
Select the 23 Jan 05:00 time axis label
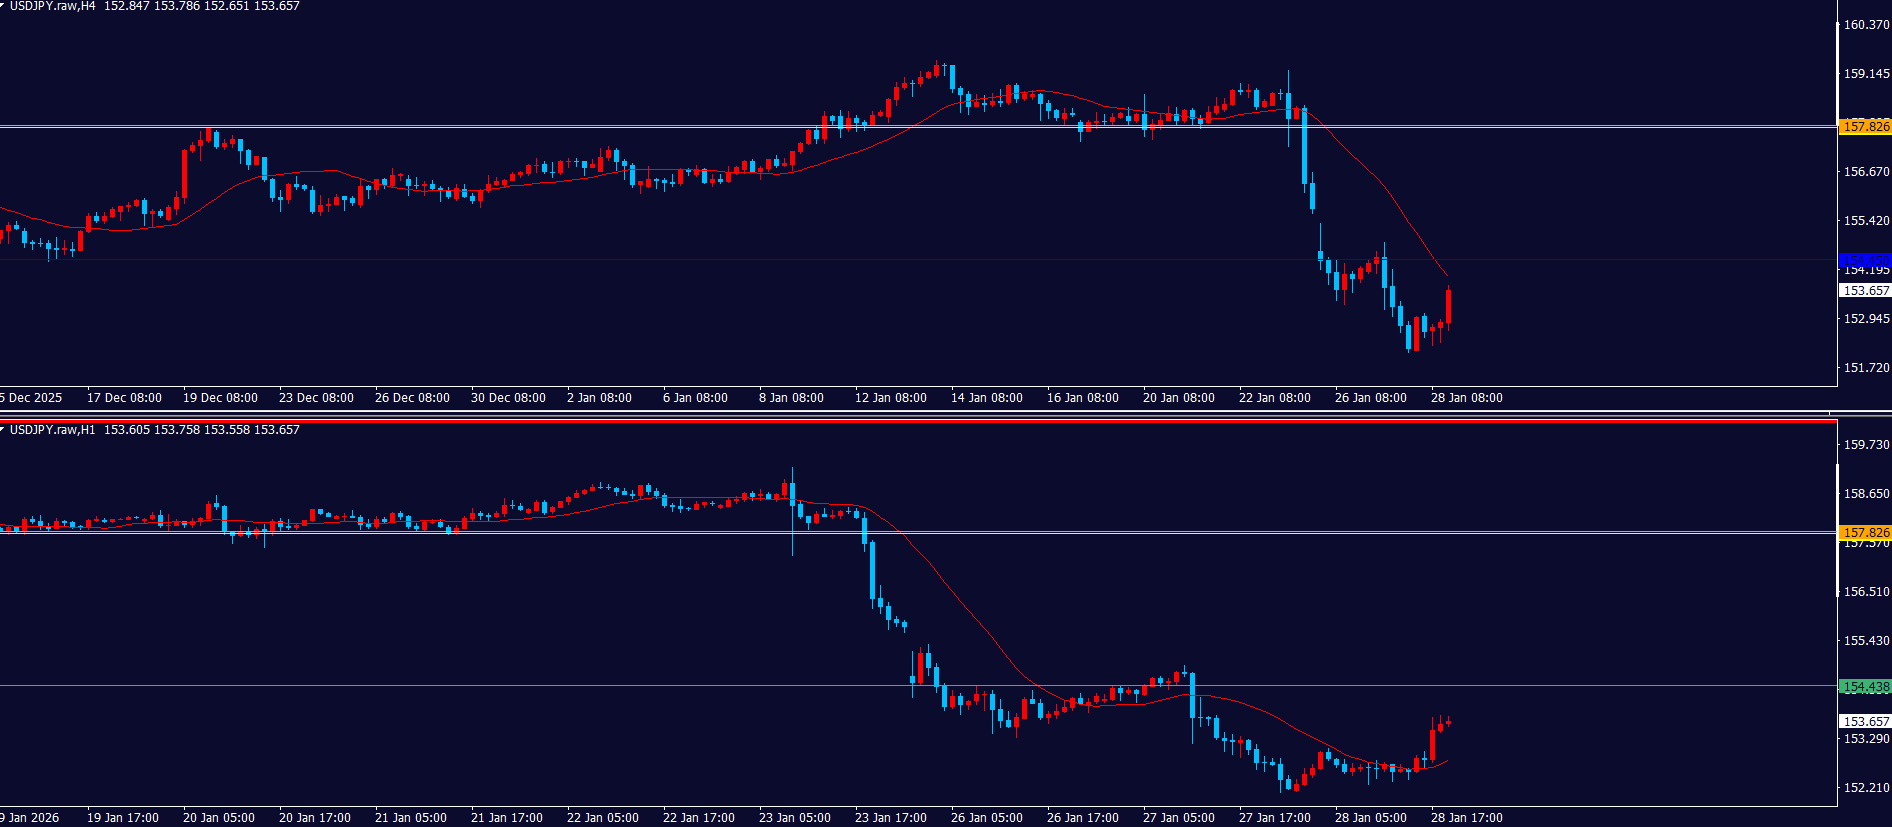pos(794,818)
